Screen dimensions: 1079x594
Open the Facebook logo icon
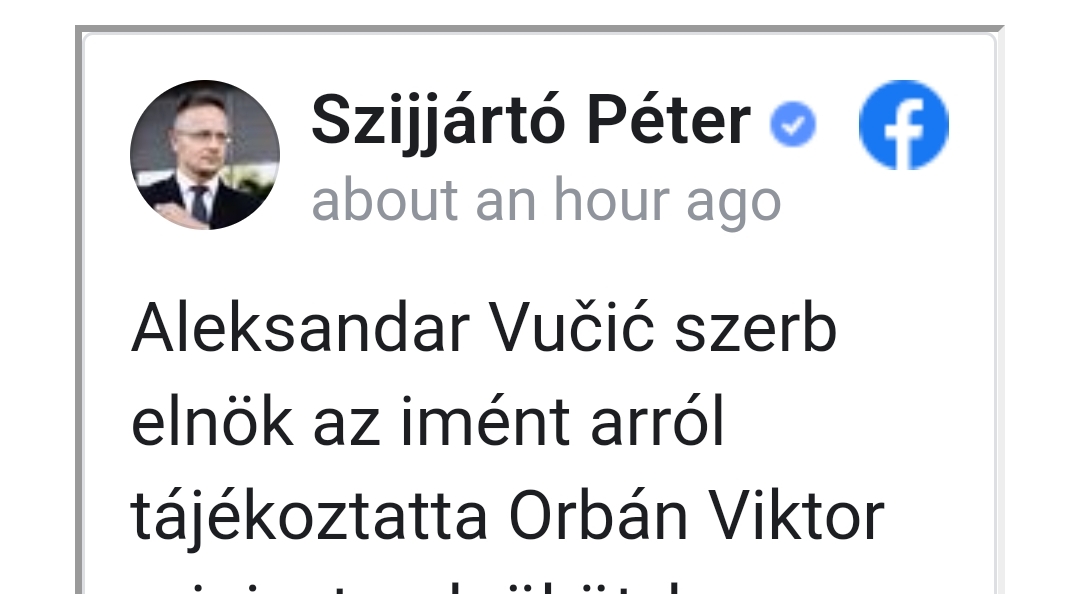tap(904, 125)
